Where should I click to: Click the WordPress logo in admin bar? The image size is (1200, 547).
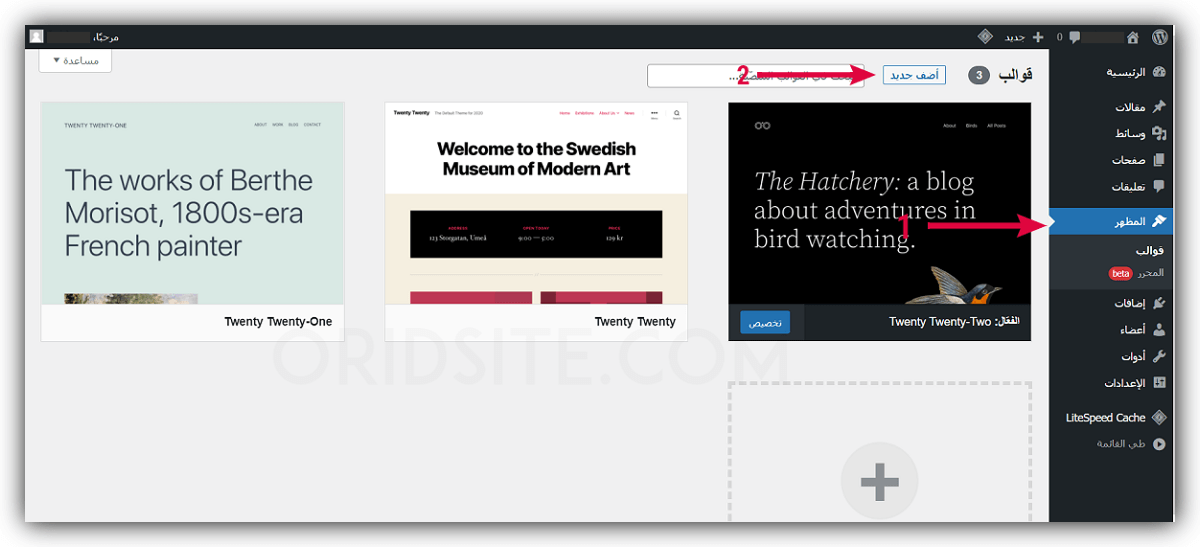point(1159,37)
